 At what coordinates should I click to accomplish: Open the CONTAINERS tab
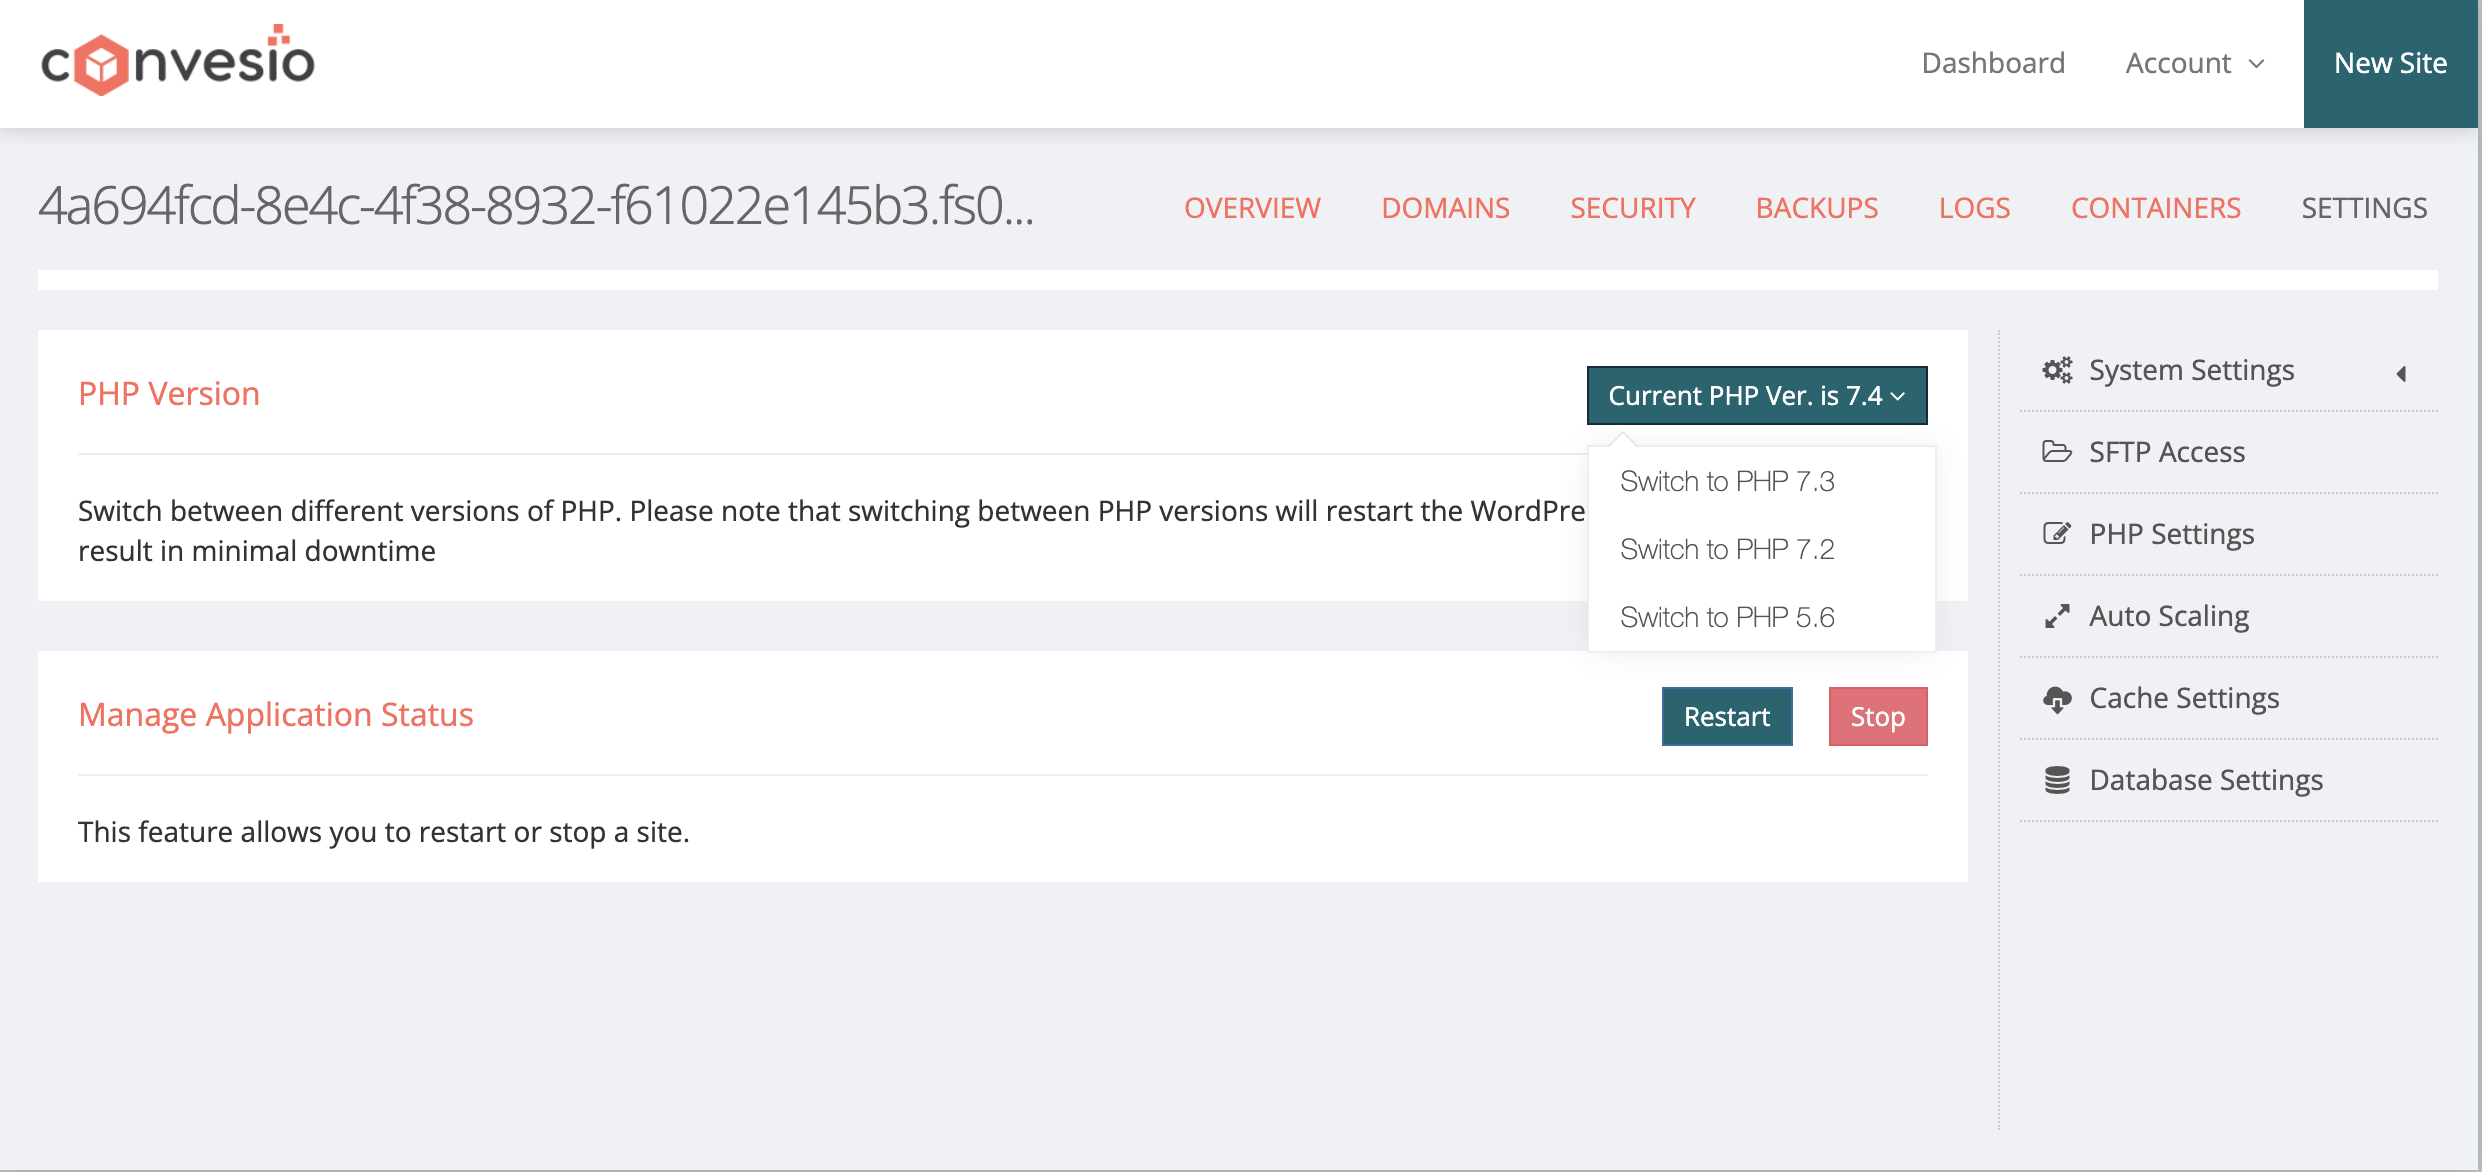click(x=2155, y=208)
